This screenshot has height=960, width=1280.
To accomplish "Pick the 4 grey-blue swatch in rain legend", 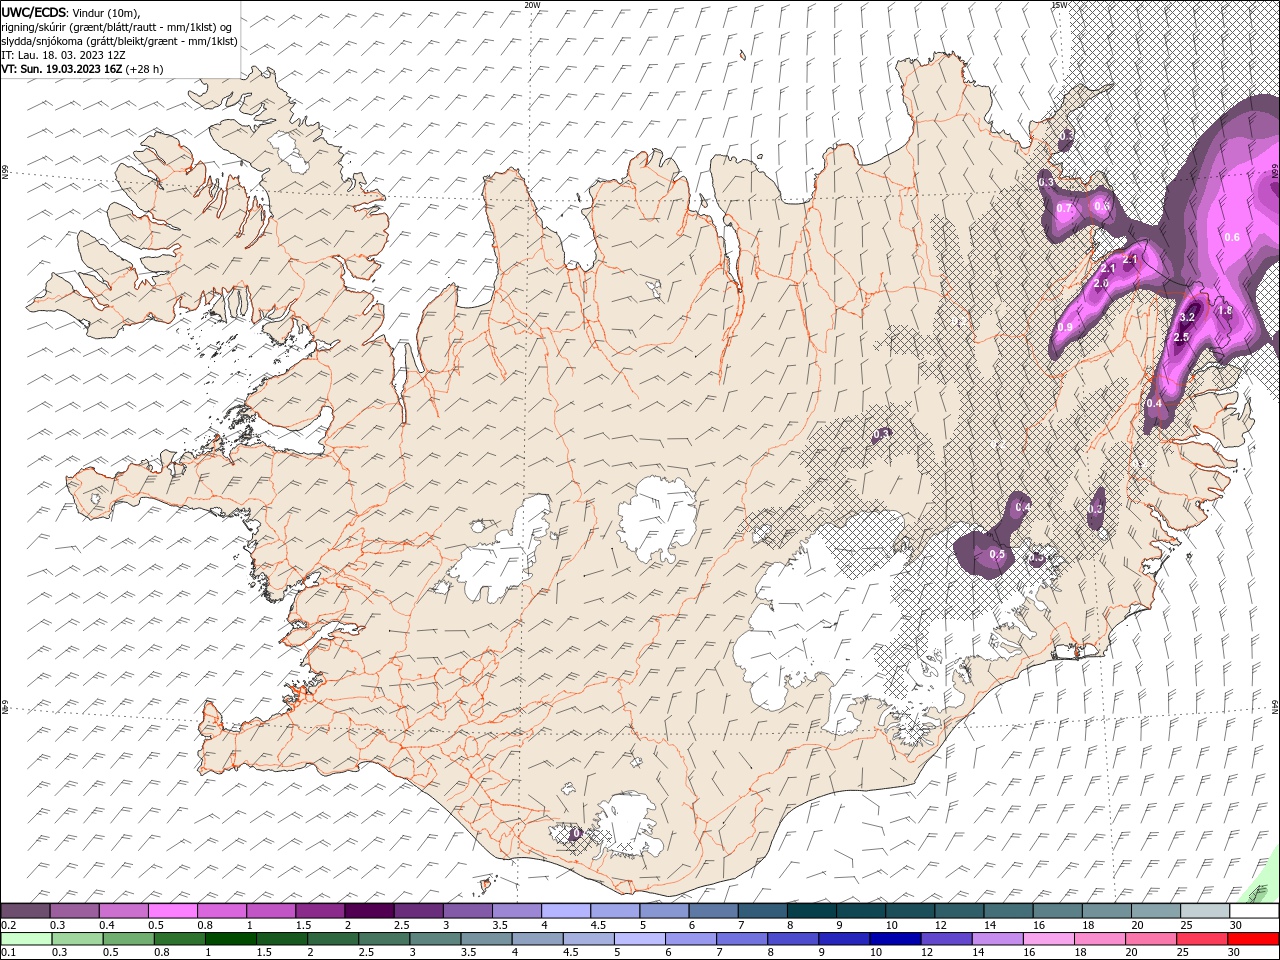I will coord(537,939).
